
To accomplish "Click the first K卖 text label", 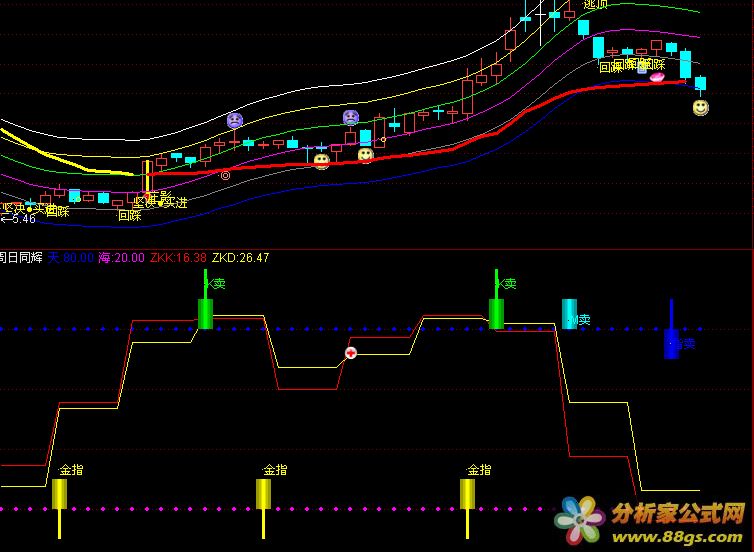I will coord(216,284).
